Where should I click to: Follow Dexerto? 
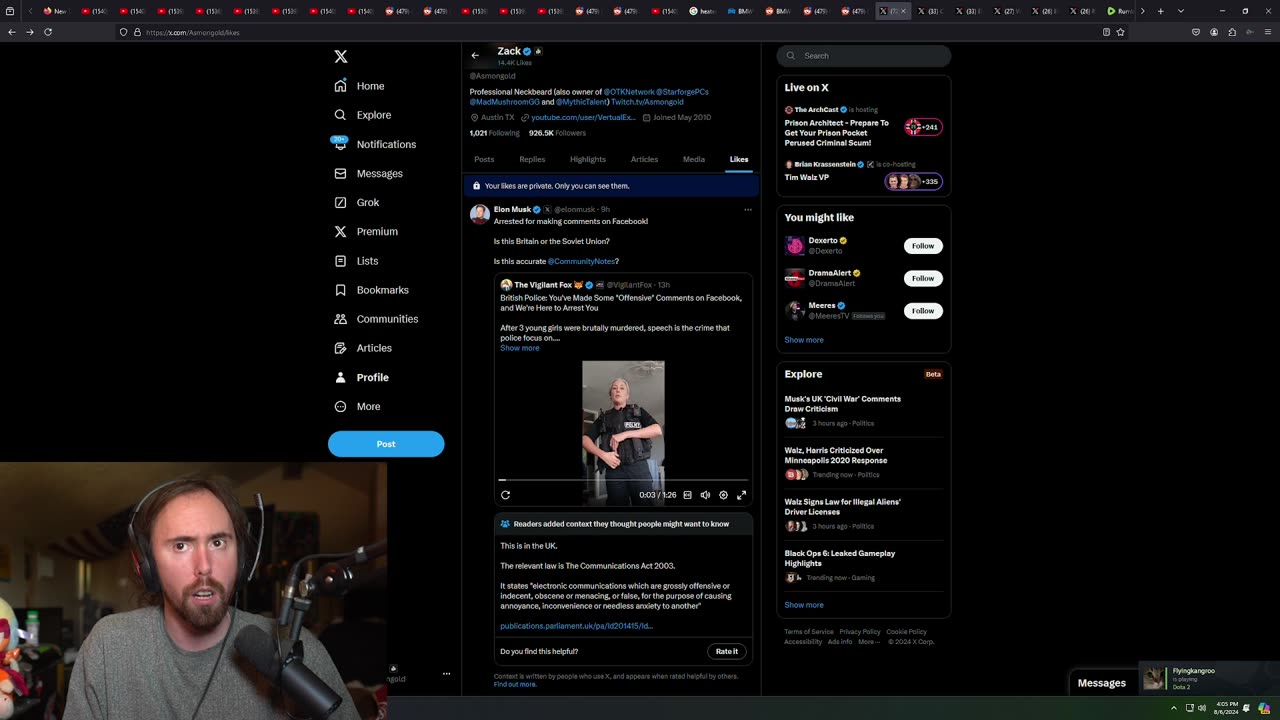(923, 246)
